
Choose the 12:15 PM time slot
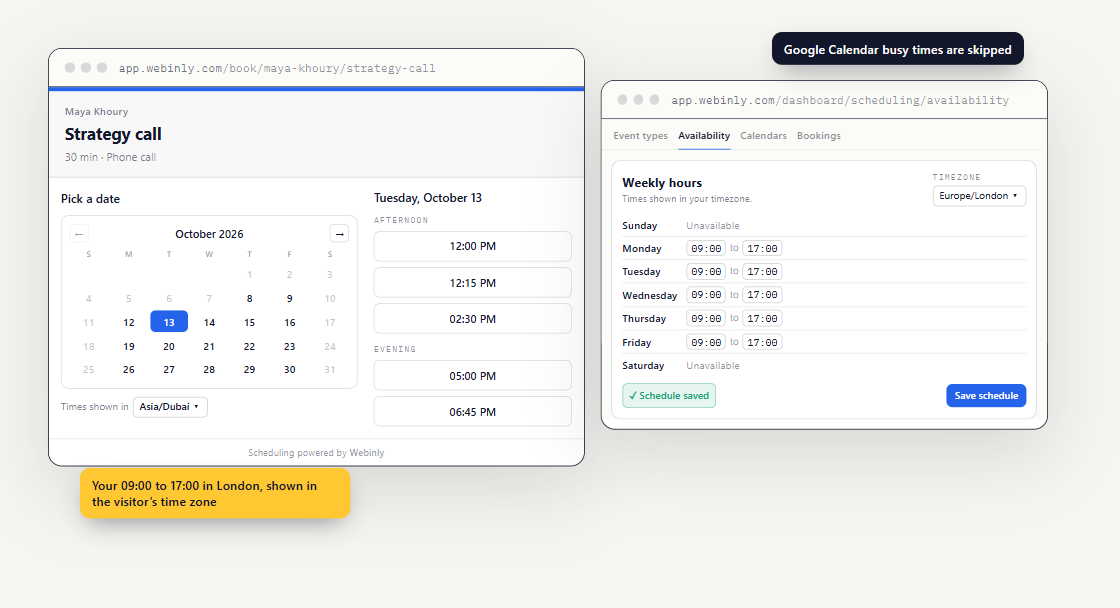[x=473, y=283]
